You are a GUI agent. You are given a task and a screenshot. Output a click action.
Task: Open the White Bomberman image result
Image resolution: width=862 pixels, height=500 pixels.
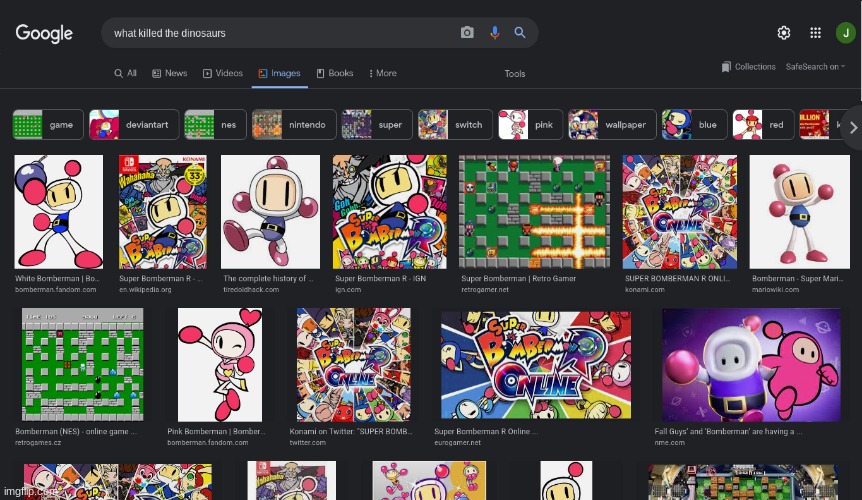[x=59, y=212]
